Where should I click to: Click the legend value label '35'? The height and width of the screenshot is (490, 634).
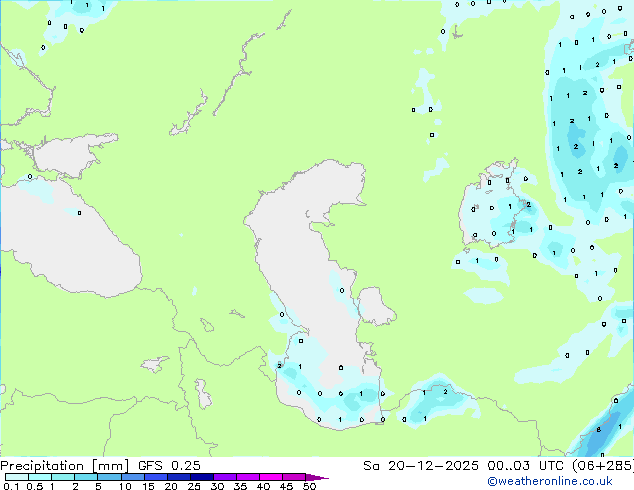coord(240,486)
